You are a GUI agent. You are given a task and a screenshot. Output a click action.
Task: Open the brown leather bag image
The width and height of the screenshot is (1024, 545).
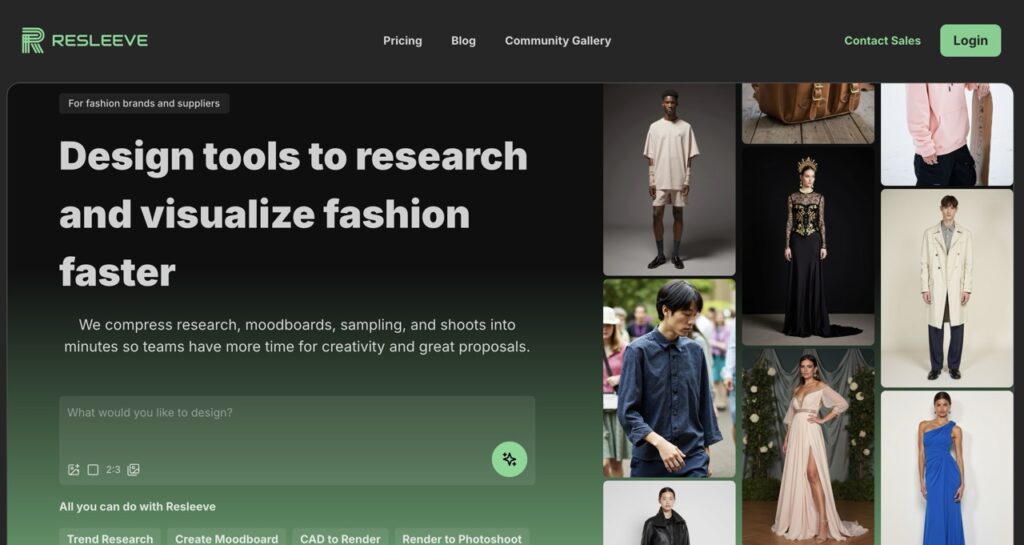point(808,114)
